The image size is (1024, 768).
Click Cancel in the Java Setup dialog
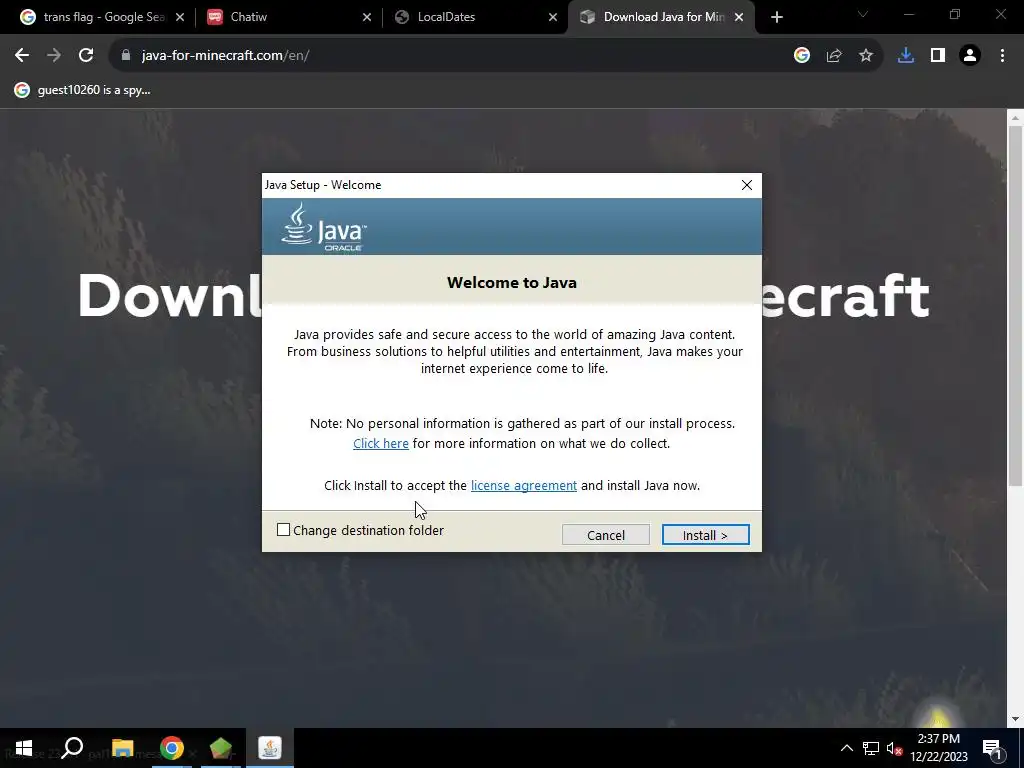coord(605,535)
